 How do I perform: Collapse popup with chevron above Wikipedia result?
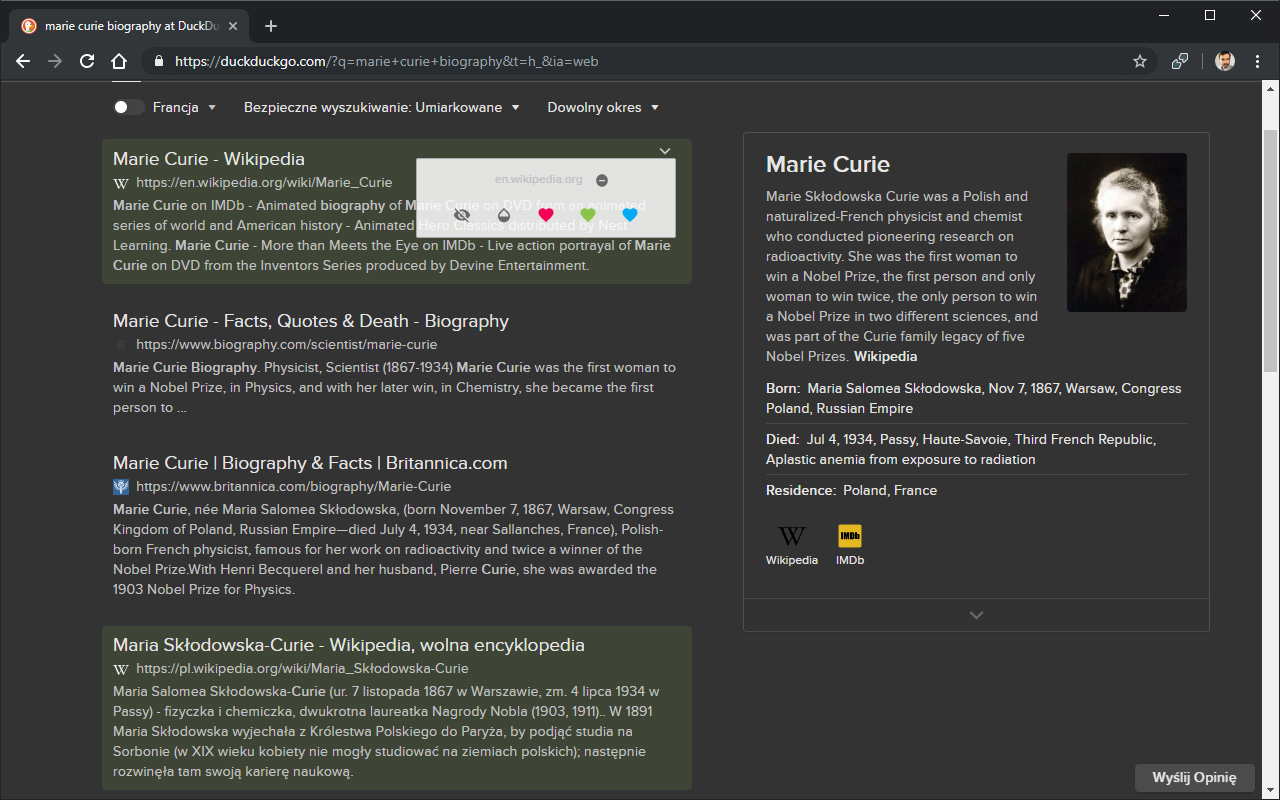click(665, 151)
